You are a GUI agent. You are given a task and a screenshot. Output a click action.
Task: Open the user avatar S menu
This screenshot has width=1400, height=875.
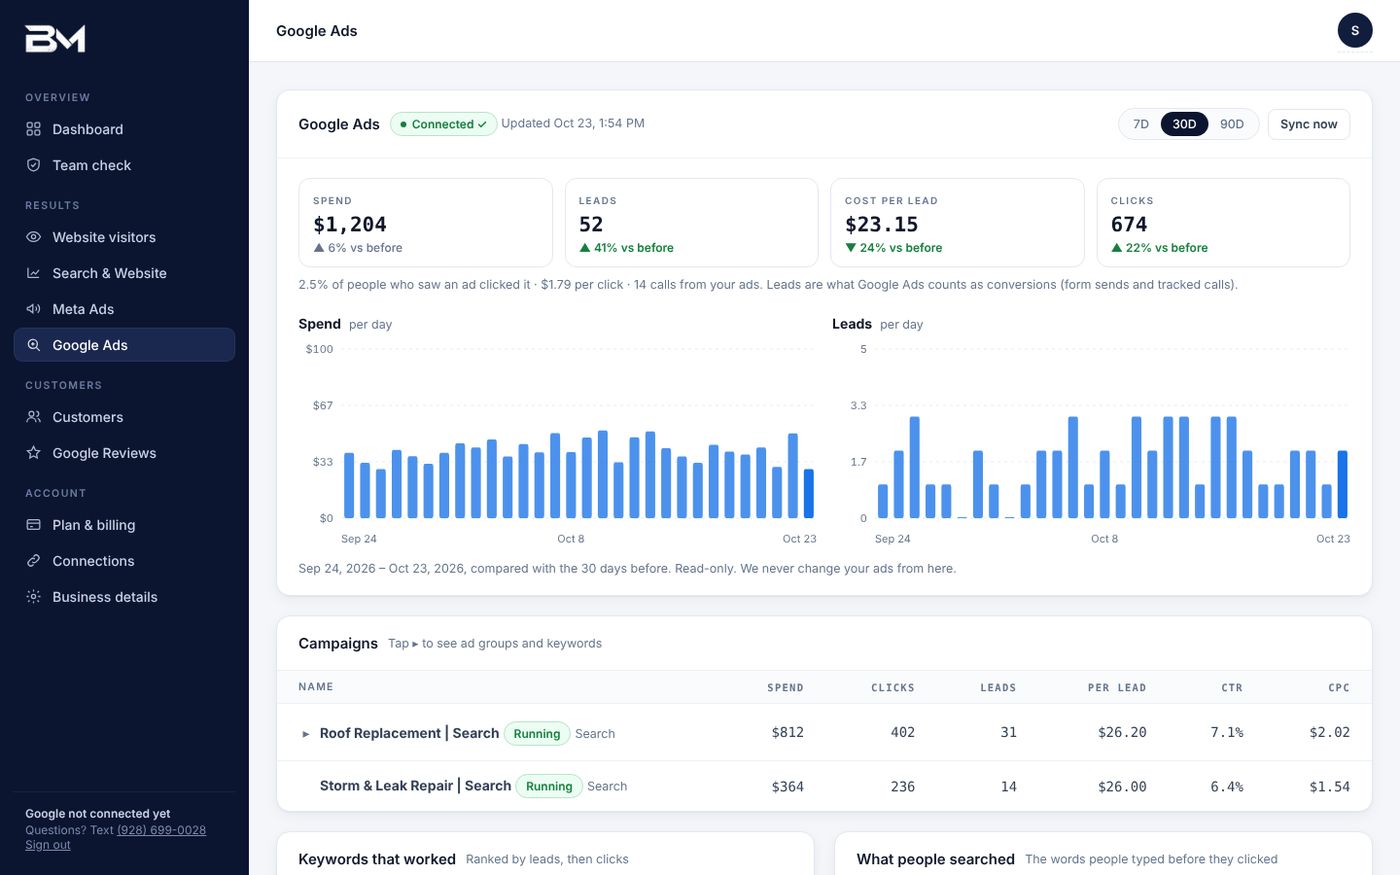(1355, 31)
